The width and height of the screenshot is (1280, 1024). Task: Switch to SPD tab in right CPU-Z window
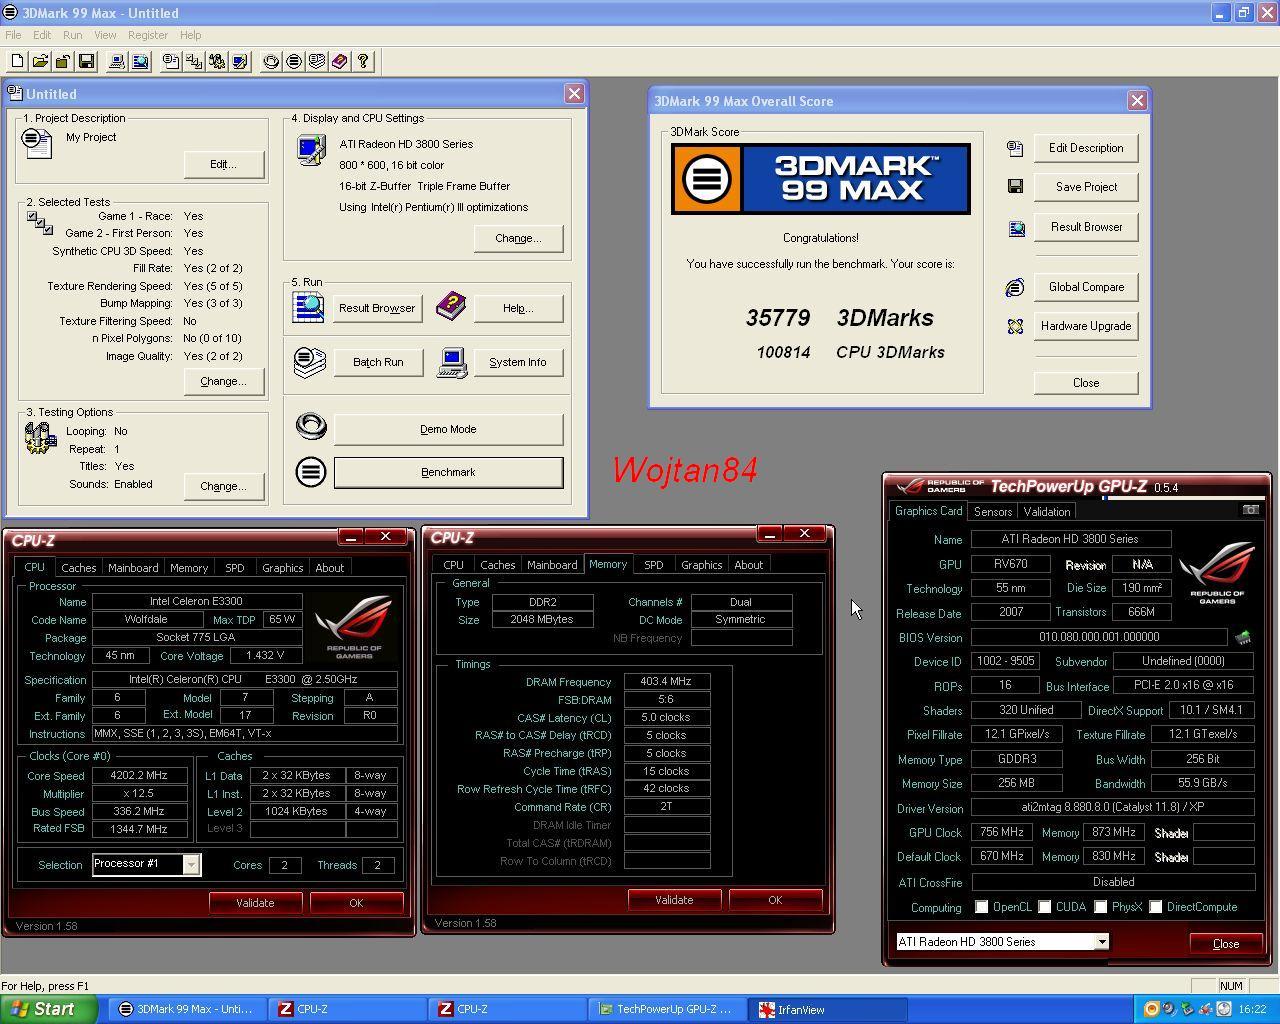653,565
